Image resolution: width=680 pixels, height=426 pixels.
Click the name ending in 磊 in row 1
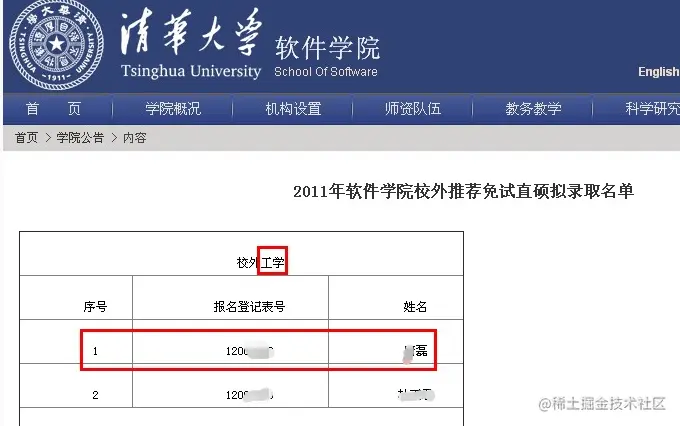(415, 351)
